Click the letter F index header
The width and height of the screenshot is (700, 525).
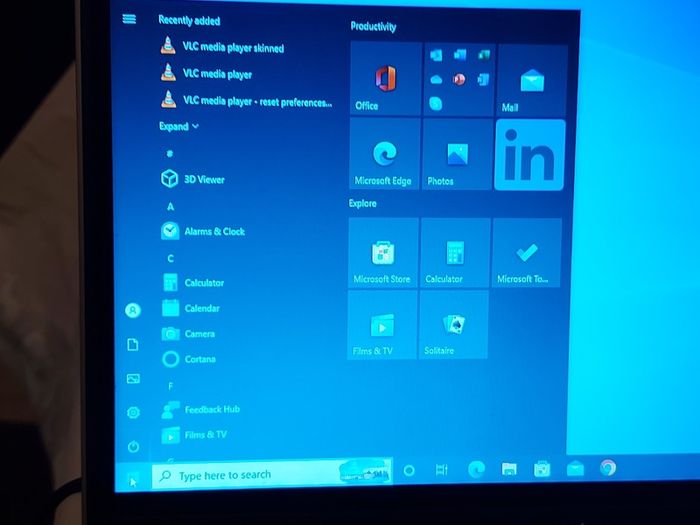click(x=170, y=386)
